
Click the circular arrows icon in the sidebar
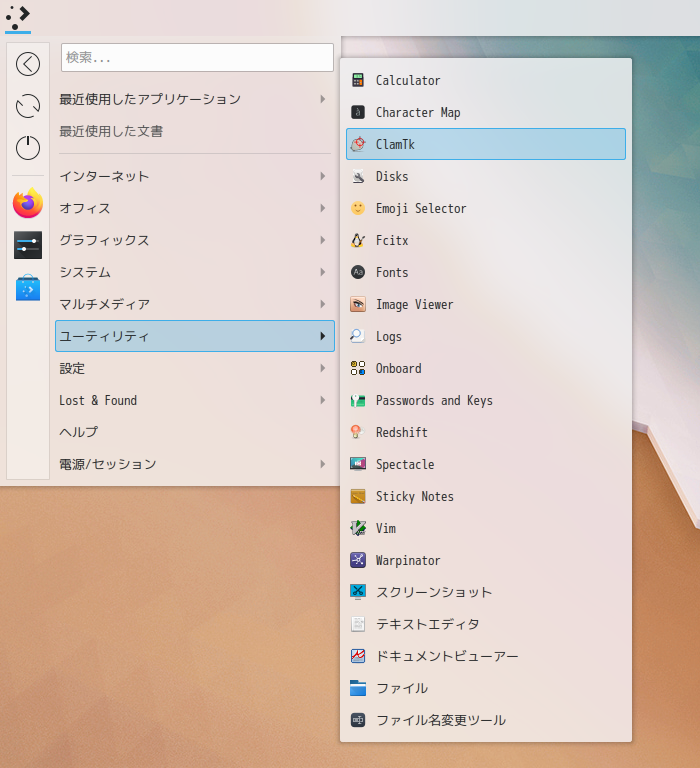[x=28, y=106]
